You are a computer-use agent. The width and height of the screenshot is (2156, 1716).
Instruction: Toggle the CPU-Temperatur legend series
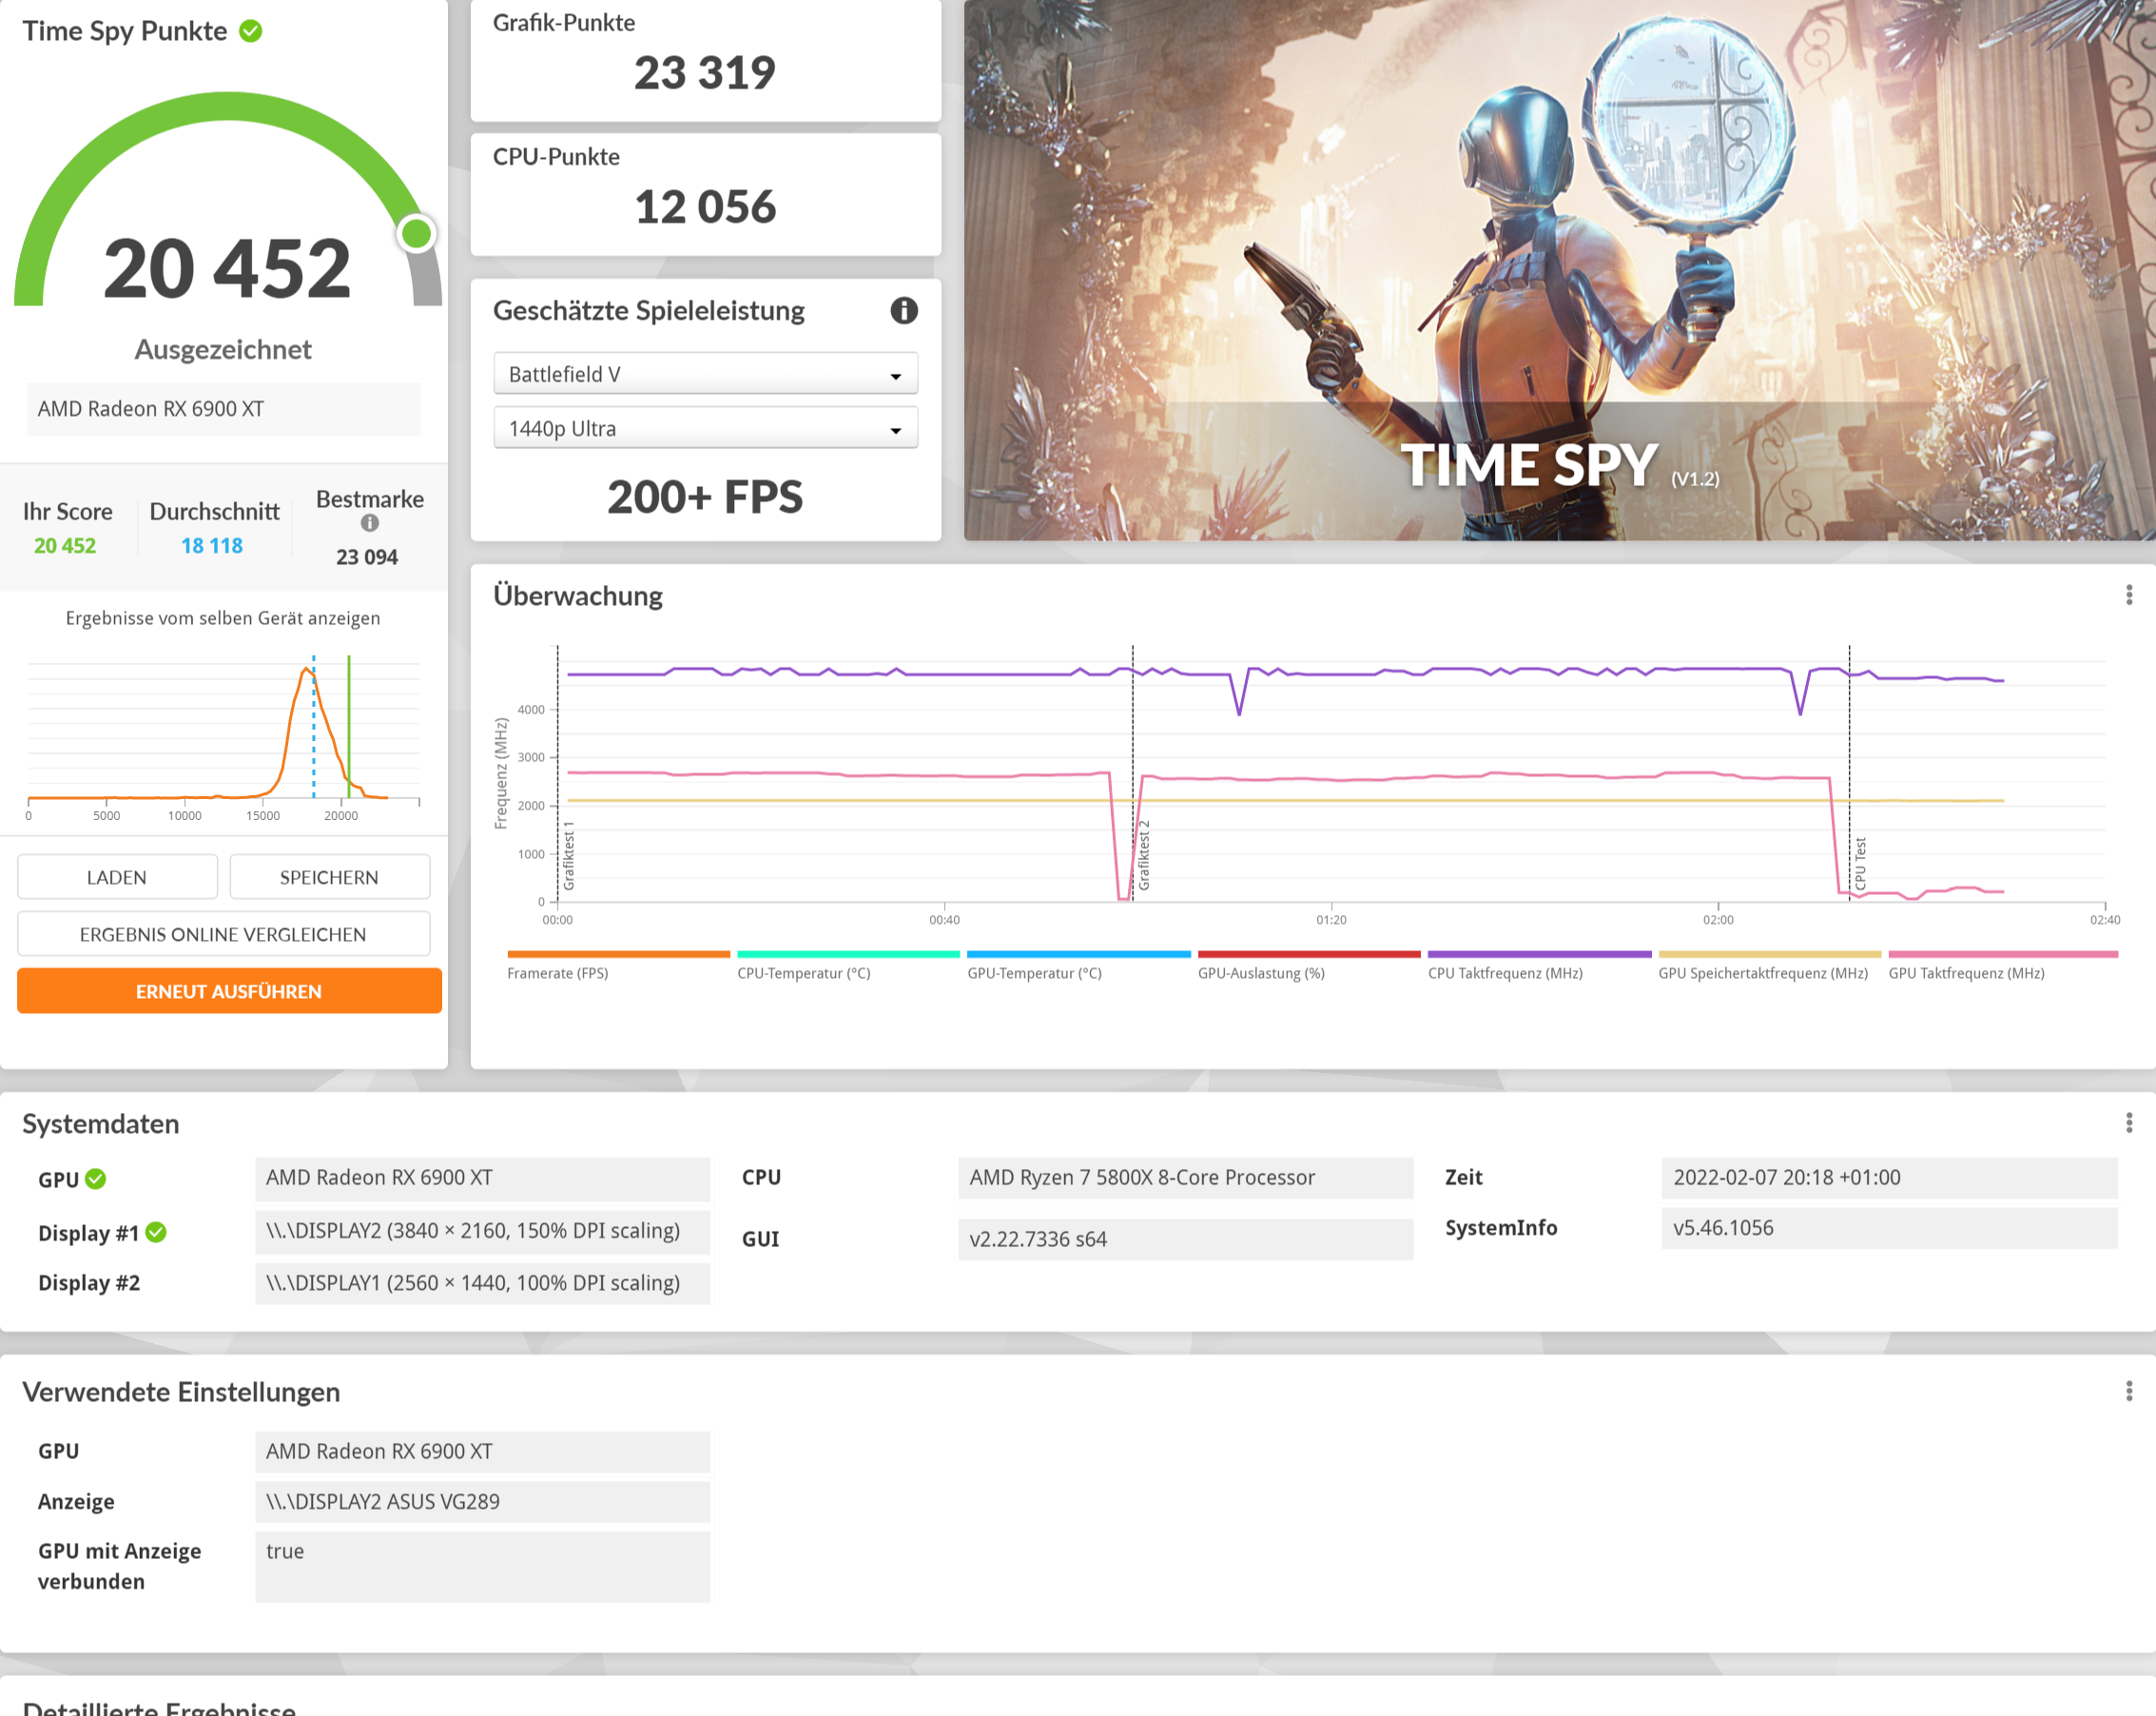coord(803,973)
